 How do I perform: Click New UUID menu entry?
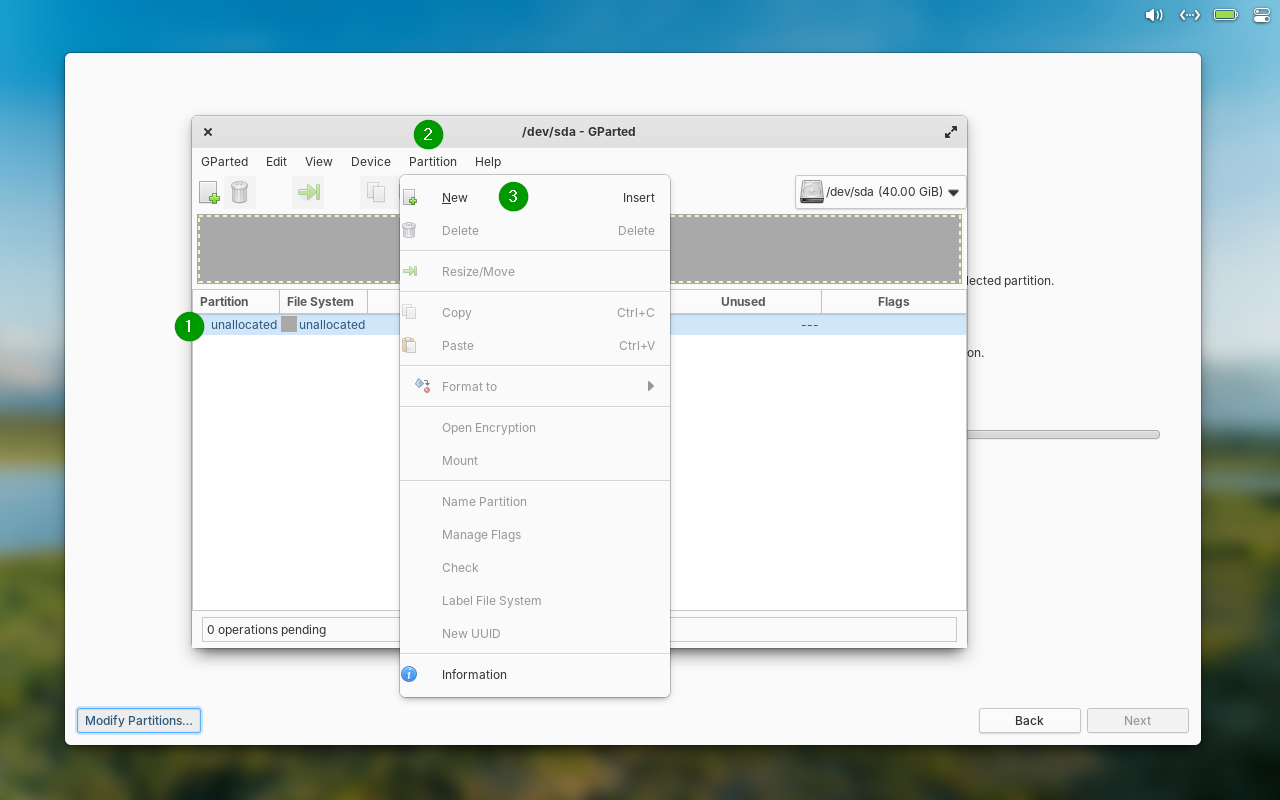(x=535, y=634)
